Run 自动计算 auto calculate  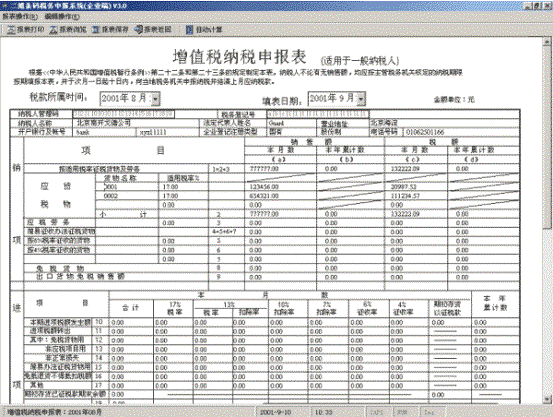point(204,30)
